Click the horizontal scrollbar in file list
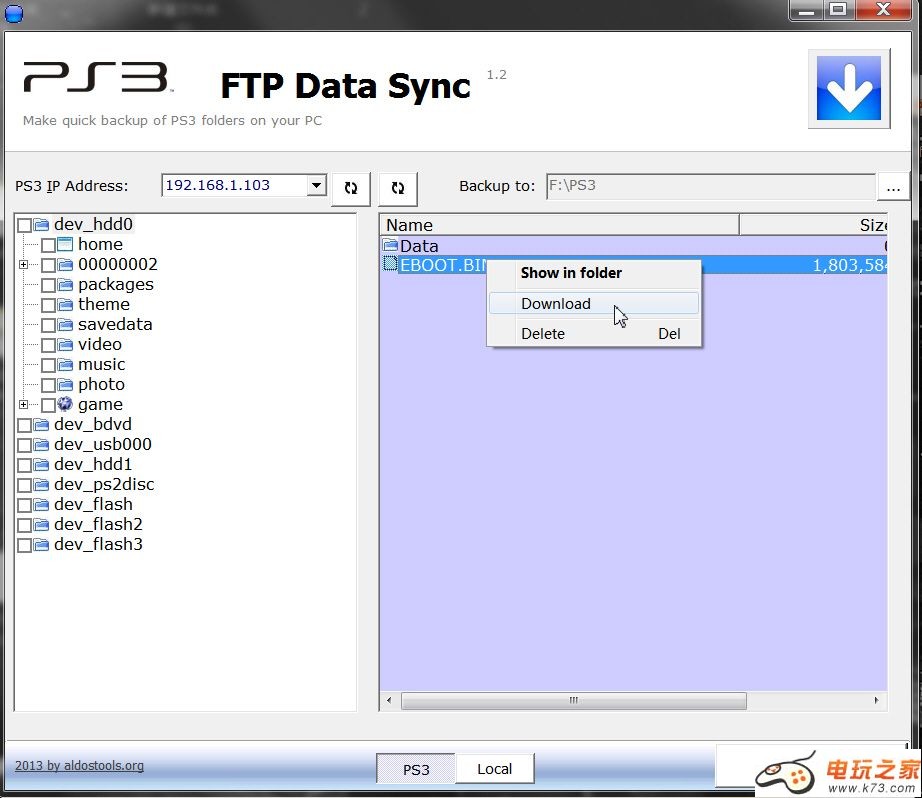This screenshot has height=798, width=922. tap(573, 701)
